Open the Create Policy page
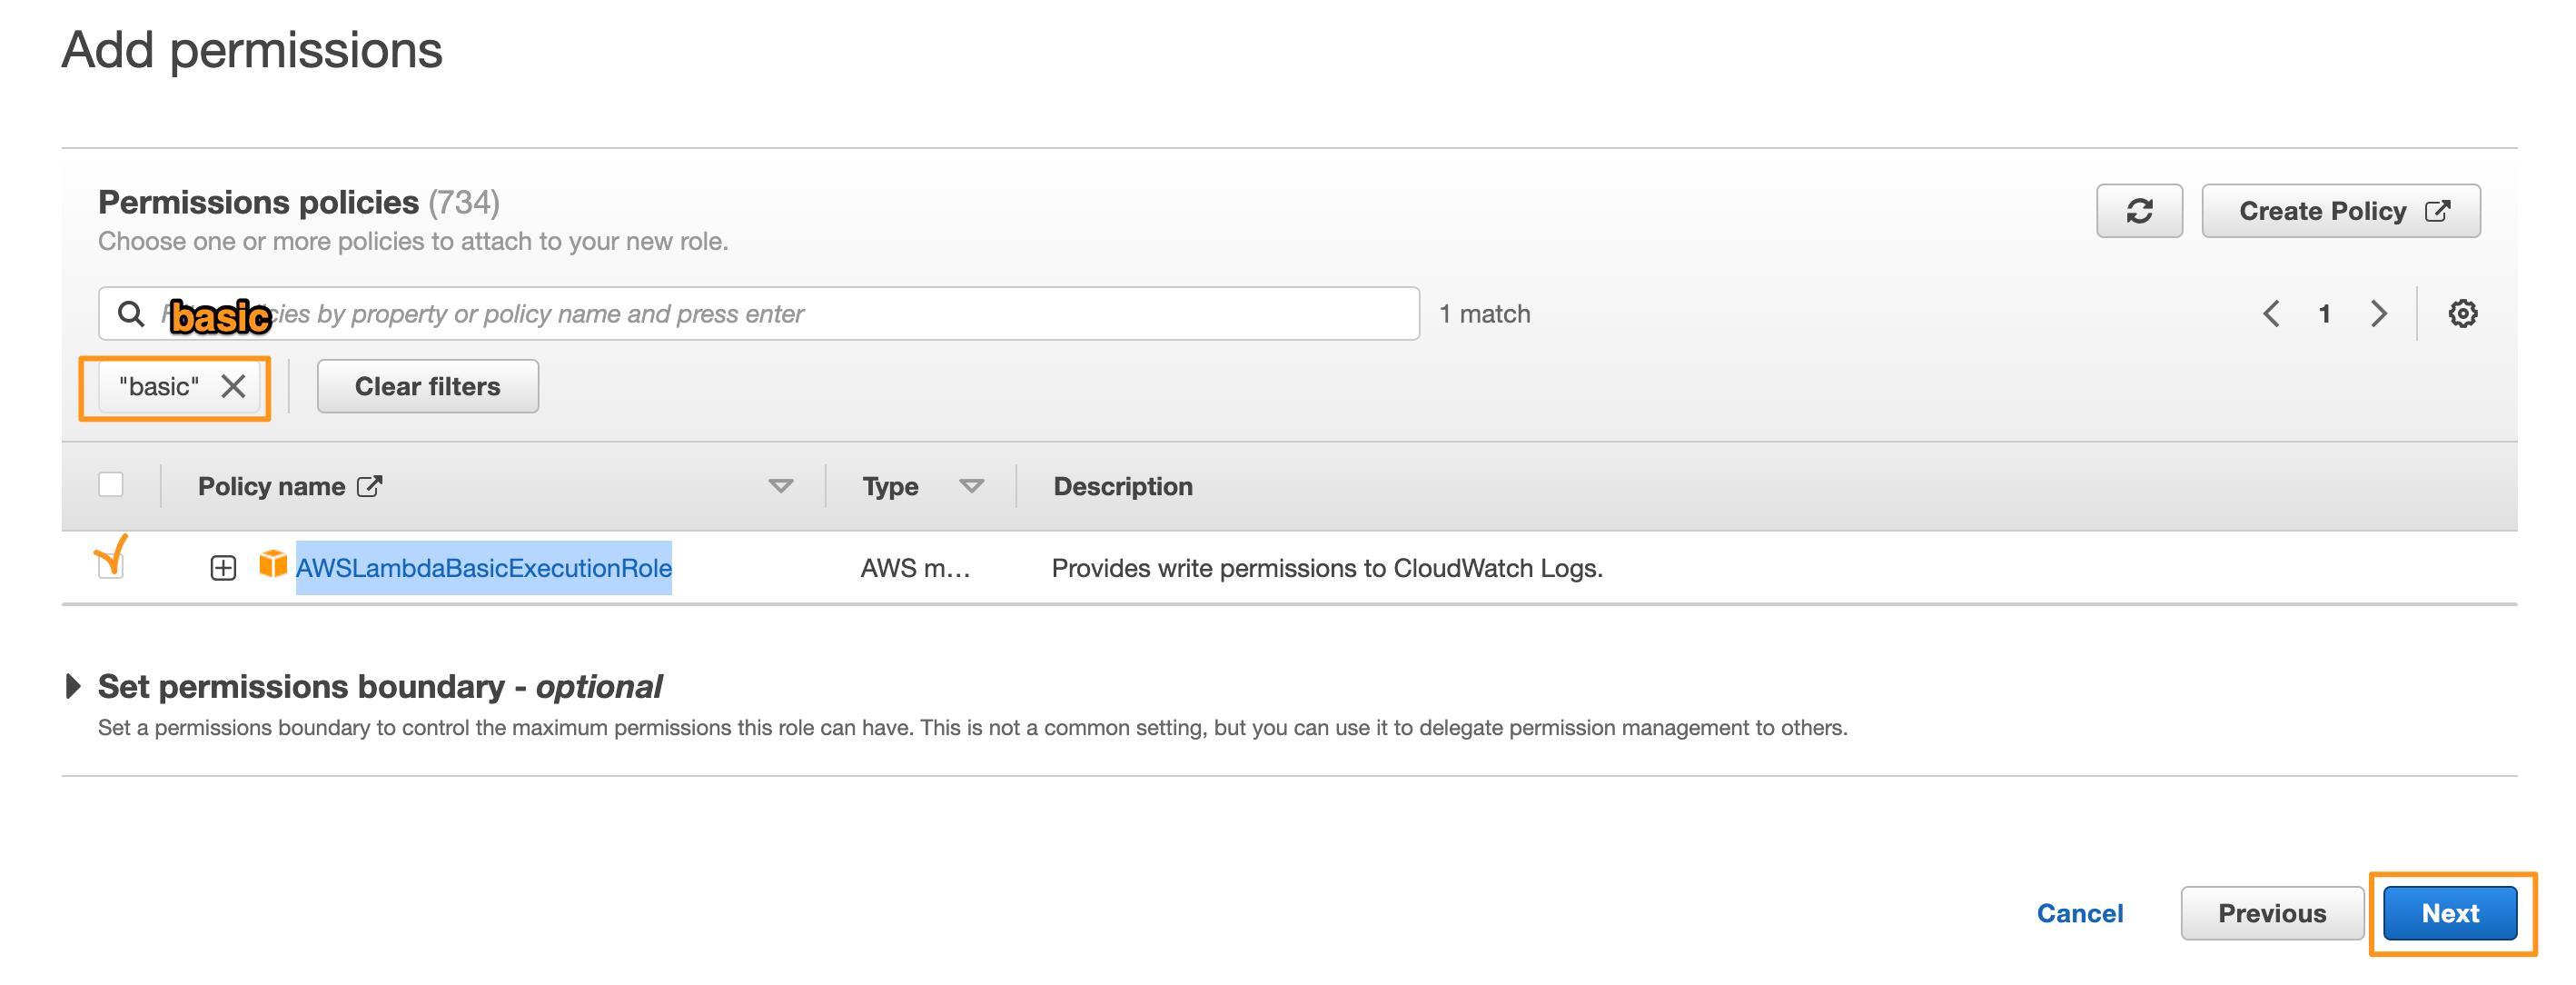The image size is (2576, 985). tap(2340, 211)
